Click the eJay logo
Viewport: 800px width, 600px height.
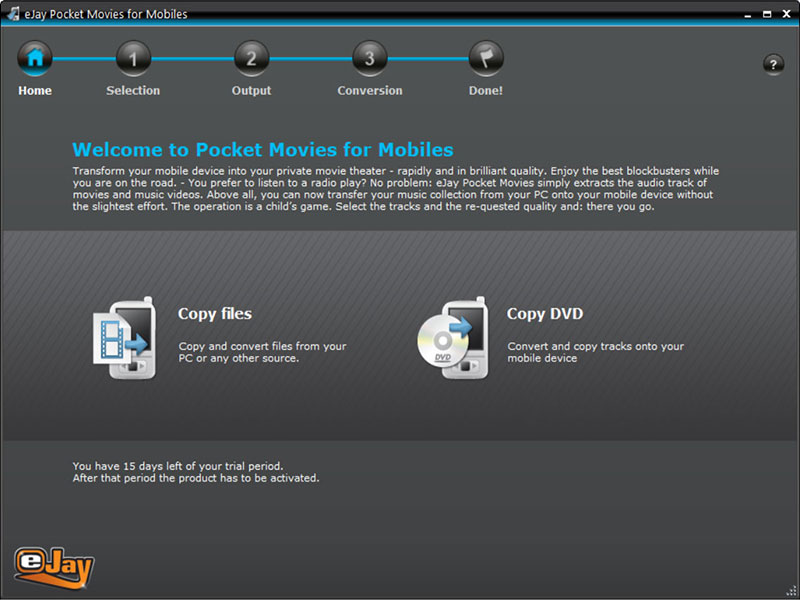click(54, 567)
